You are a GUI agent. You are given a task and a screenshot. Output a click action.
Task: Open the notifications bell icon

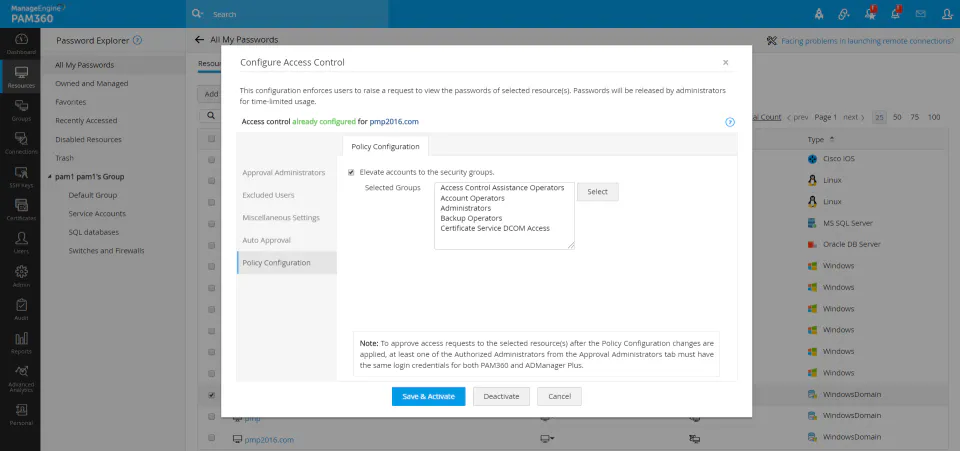tap(896, 13)
